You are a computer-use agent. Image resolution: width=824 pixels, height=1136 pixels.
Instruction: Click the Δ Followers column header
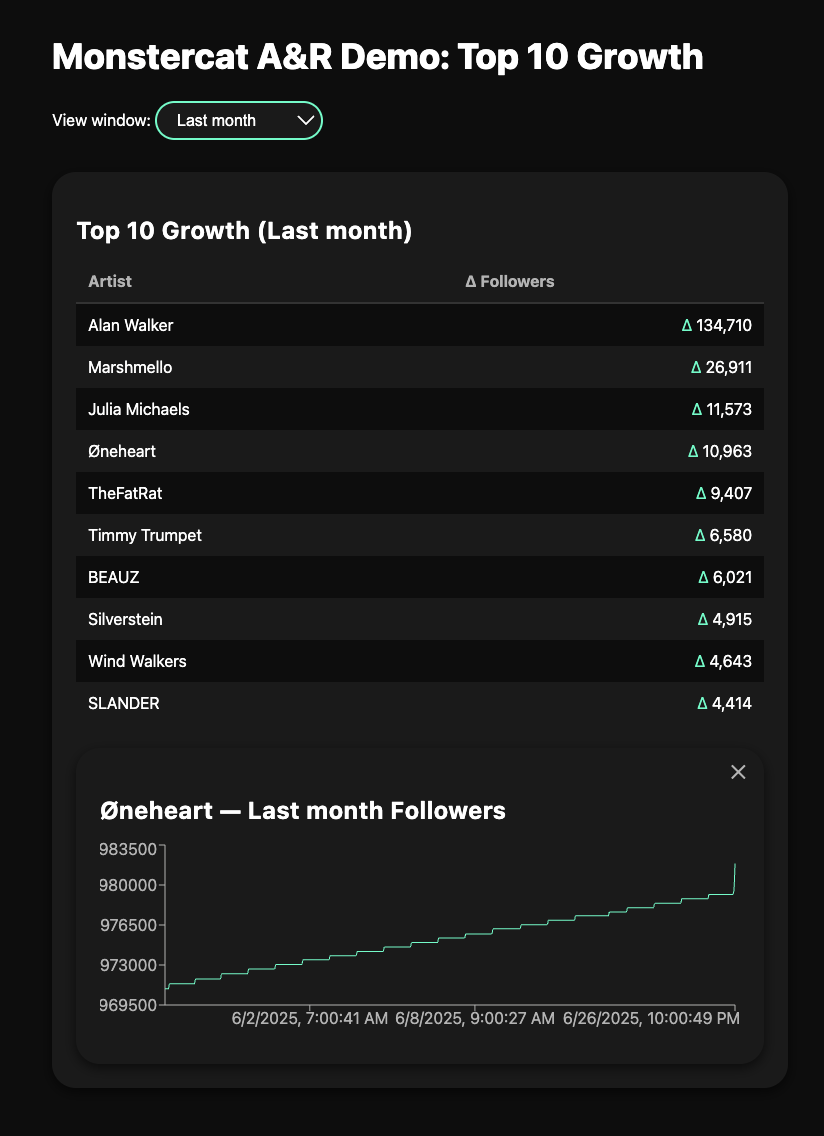point(509,281)
